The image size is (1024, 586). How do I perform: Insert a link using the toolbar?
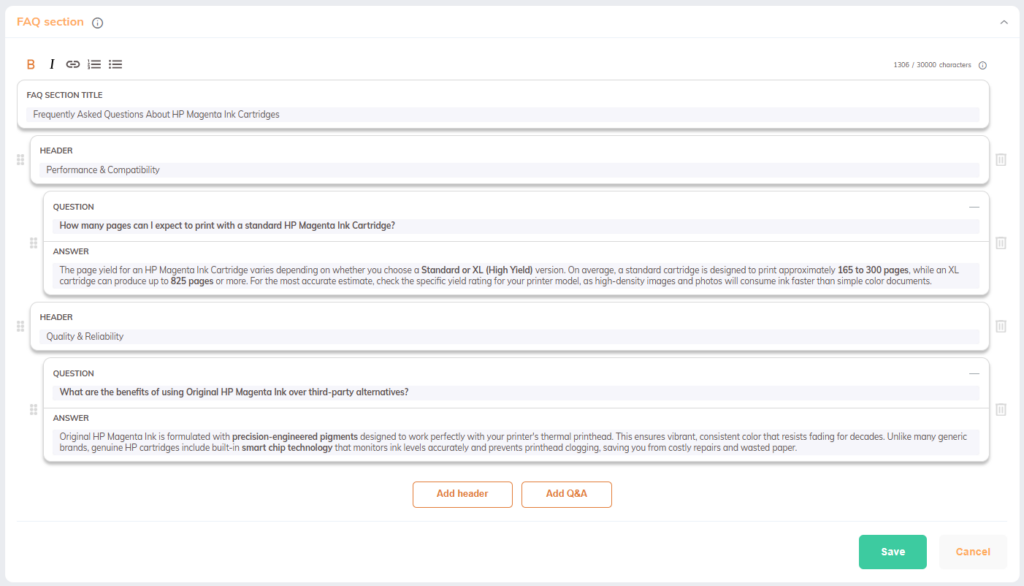pos(73,64)
